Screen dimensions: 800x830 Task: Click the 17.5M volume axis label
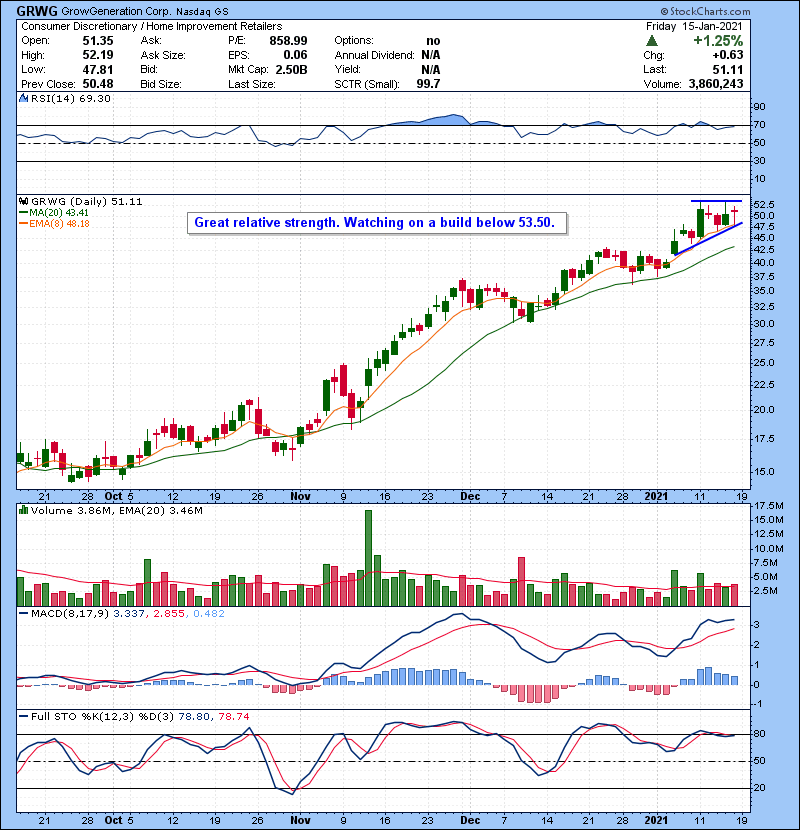[x=768, y=506]
